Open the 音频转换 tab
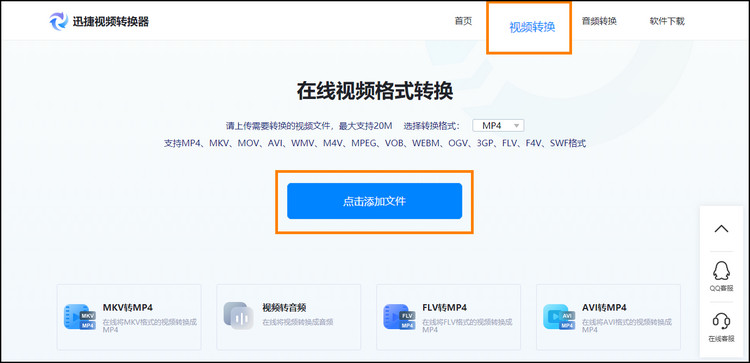The image size is (750, 363). [x=599, y=21]
